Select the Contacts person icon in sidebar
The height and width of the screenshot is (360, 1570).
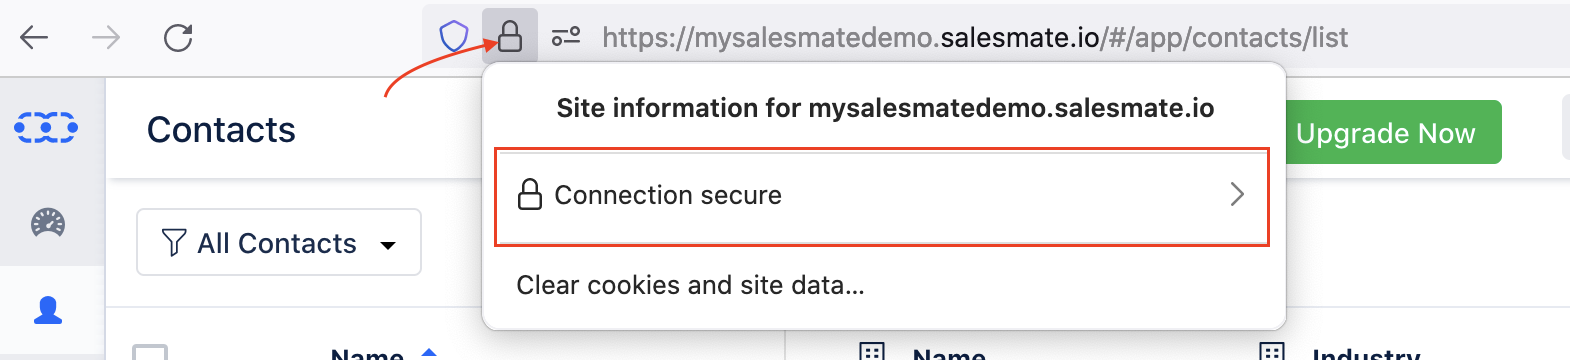(48, 311)
